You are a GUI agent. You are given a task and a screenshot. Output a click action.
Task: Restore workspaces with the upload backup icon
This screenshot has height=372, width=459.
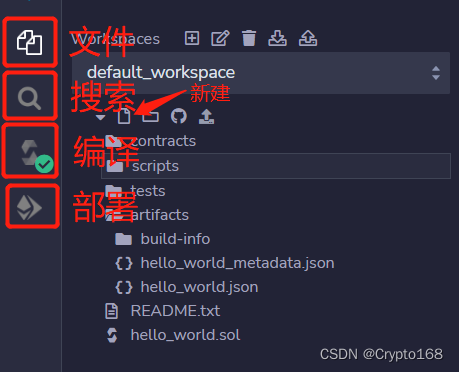tap(308, 38)
